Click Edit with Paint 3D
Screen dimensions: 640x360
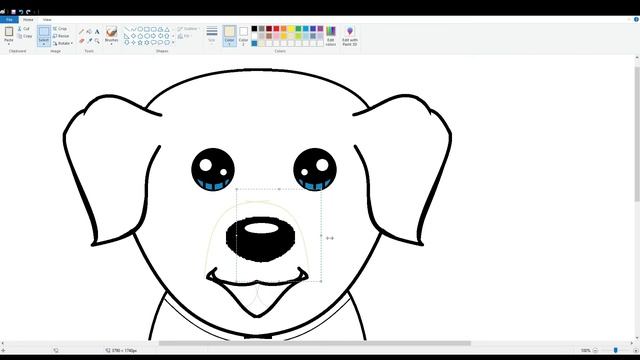coord(350,36)
